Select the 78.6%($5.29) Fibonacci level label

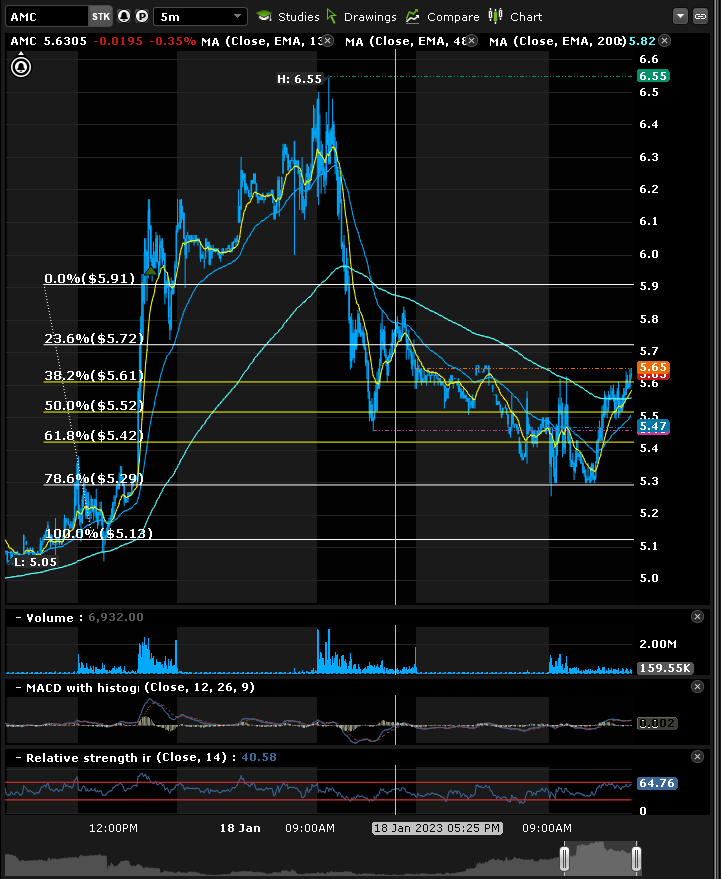pos(94,478)
